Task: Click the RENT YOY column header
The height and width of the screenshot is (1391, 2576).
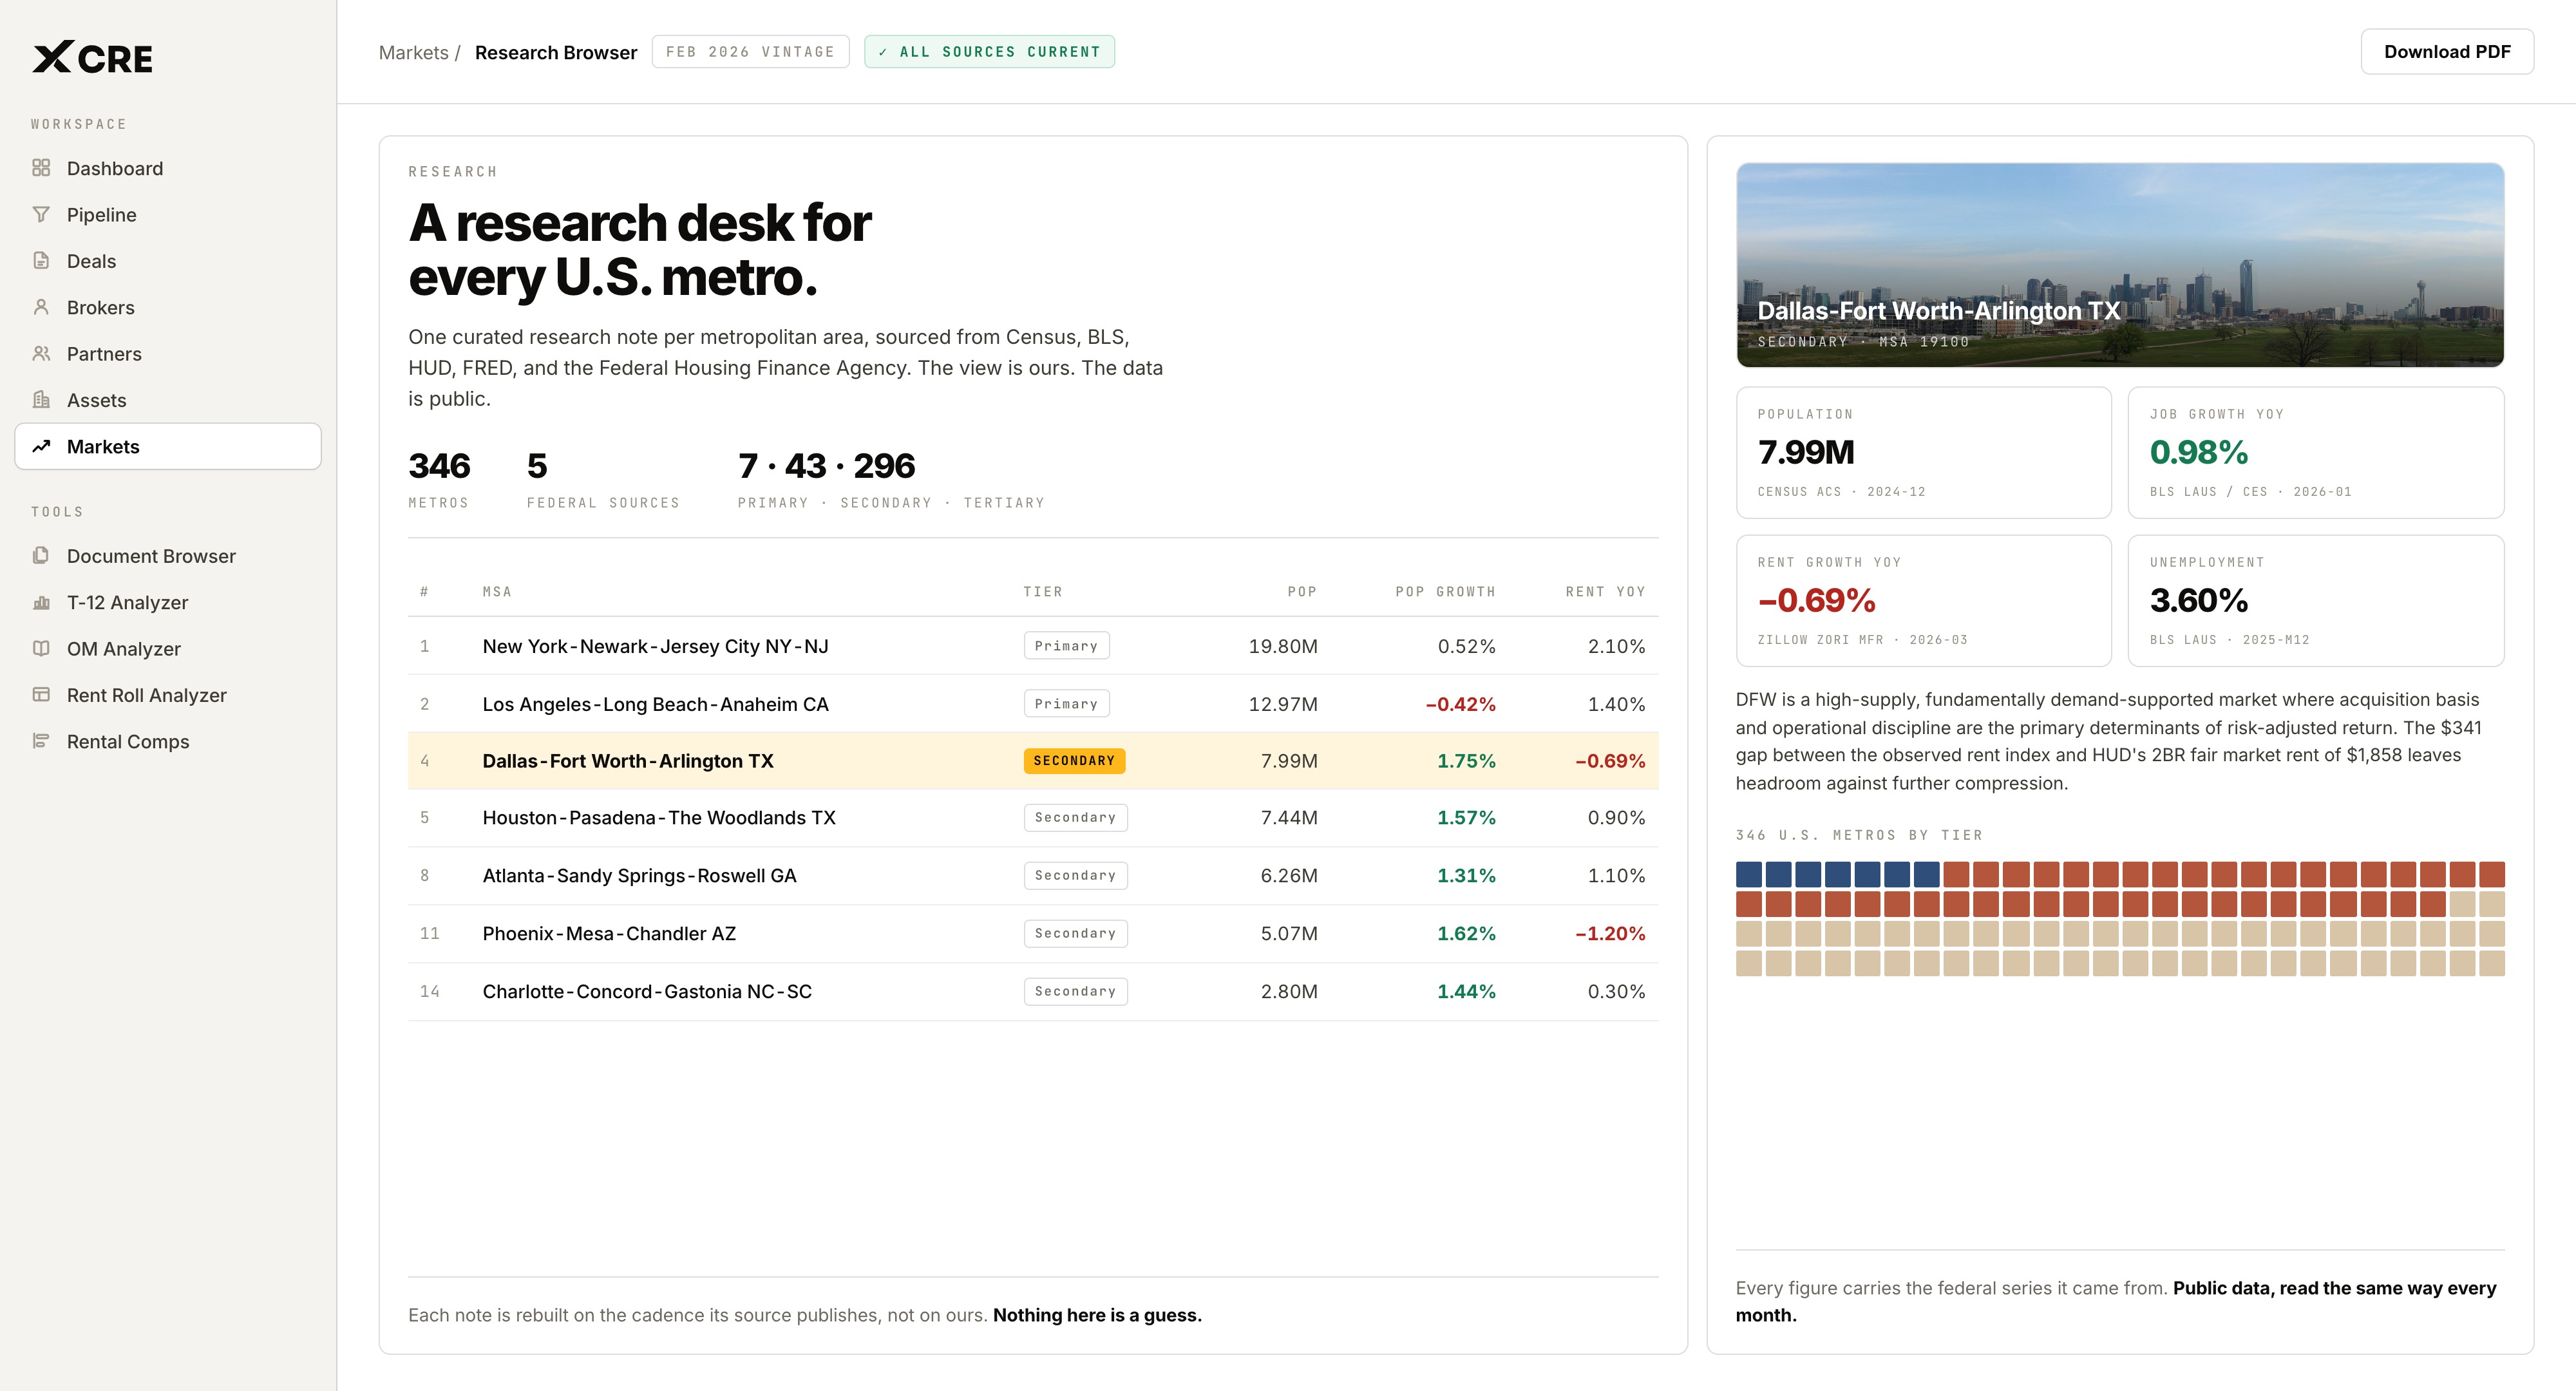Action: tap(1605, 592)
